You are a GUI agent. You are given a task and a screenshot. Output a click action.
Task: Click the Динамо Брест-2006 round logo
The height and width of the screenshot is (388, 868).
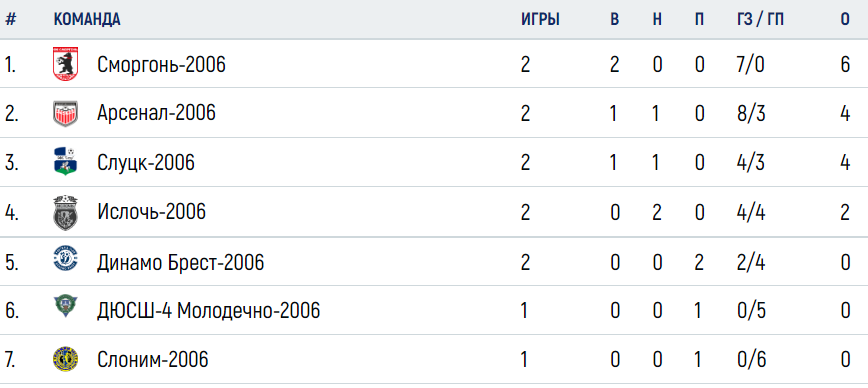tap(65, 261)
